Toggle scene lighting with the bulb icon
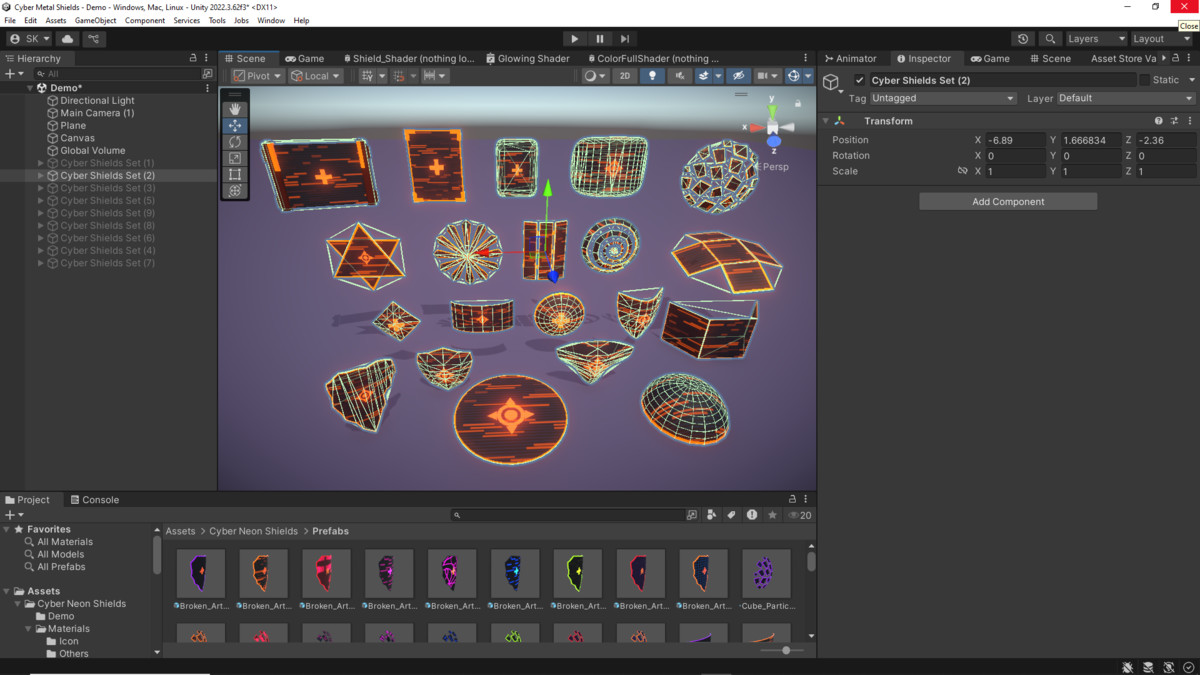The width and height of the screenshot is (1200, 675). [651, 75]
